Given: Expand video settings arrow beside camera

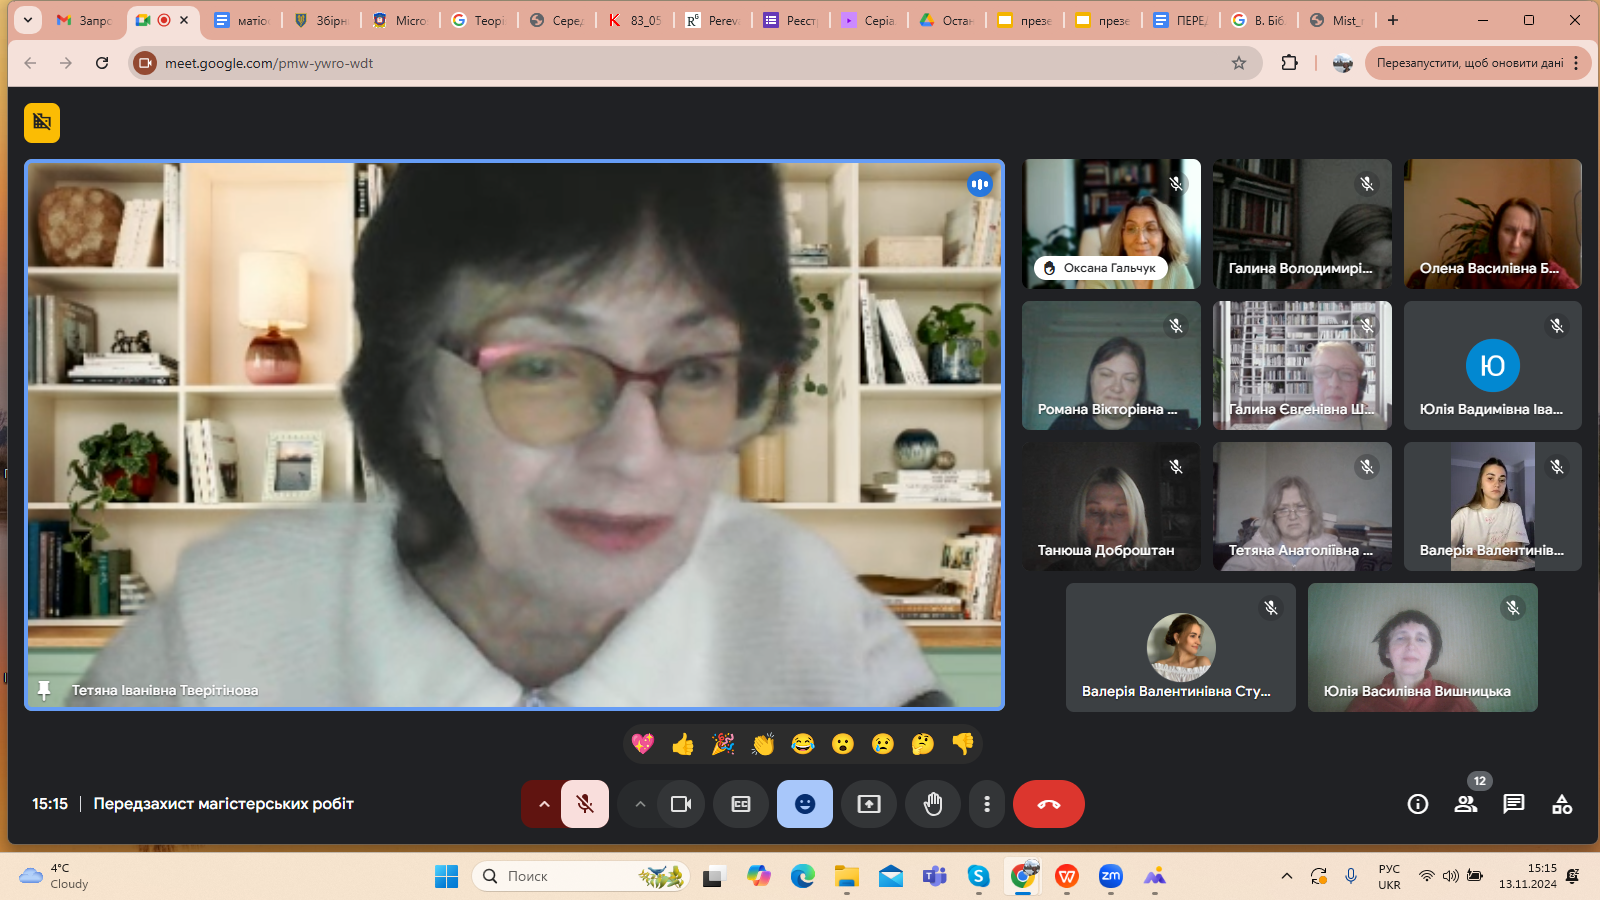Looking at the screenshot, I should [640, 804].
